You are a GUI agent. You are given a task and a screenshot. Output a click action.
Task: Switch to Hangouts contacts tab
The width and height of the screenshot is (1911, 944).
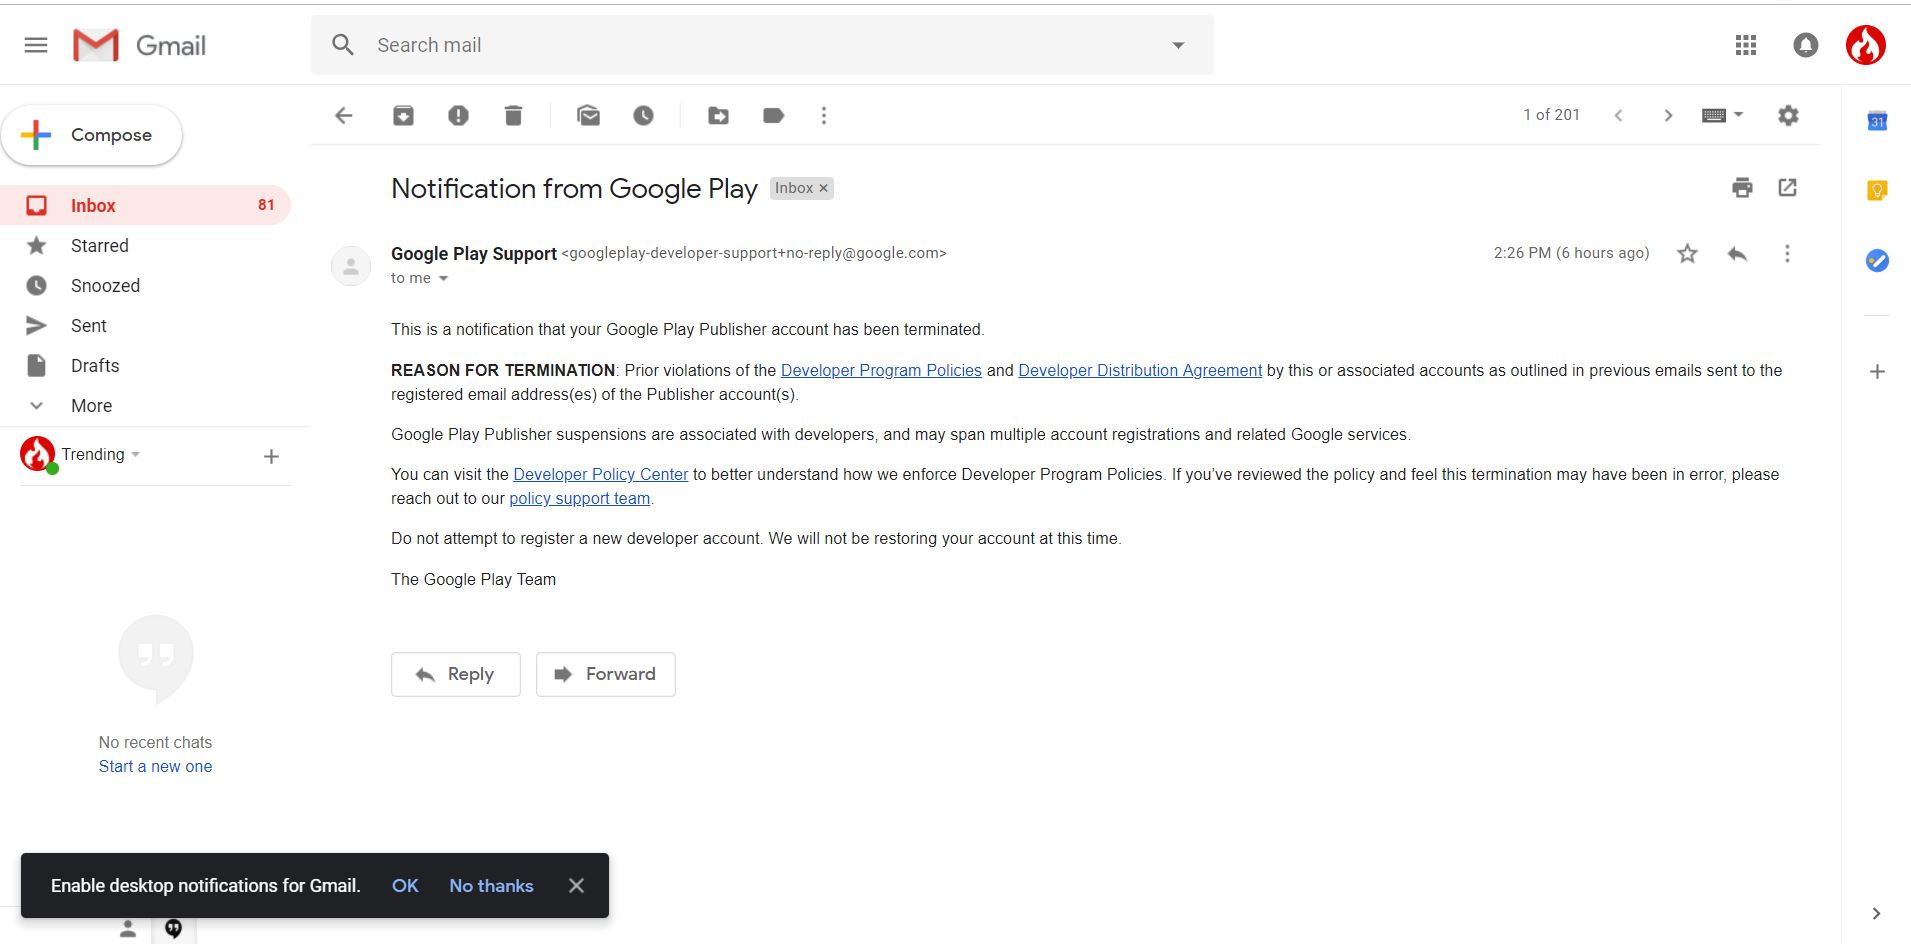coord(128,929)
